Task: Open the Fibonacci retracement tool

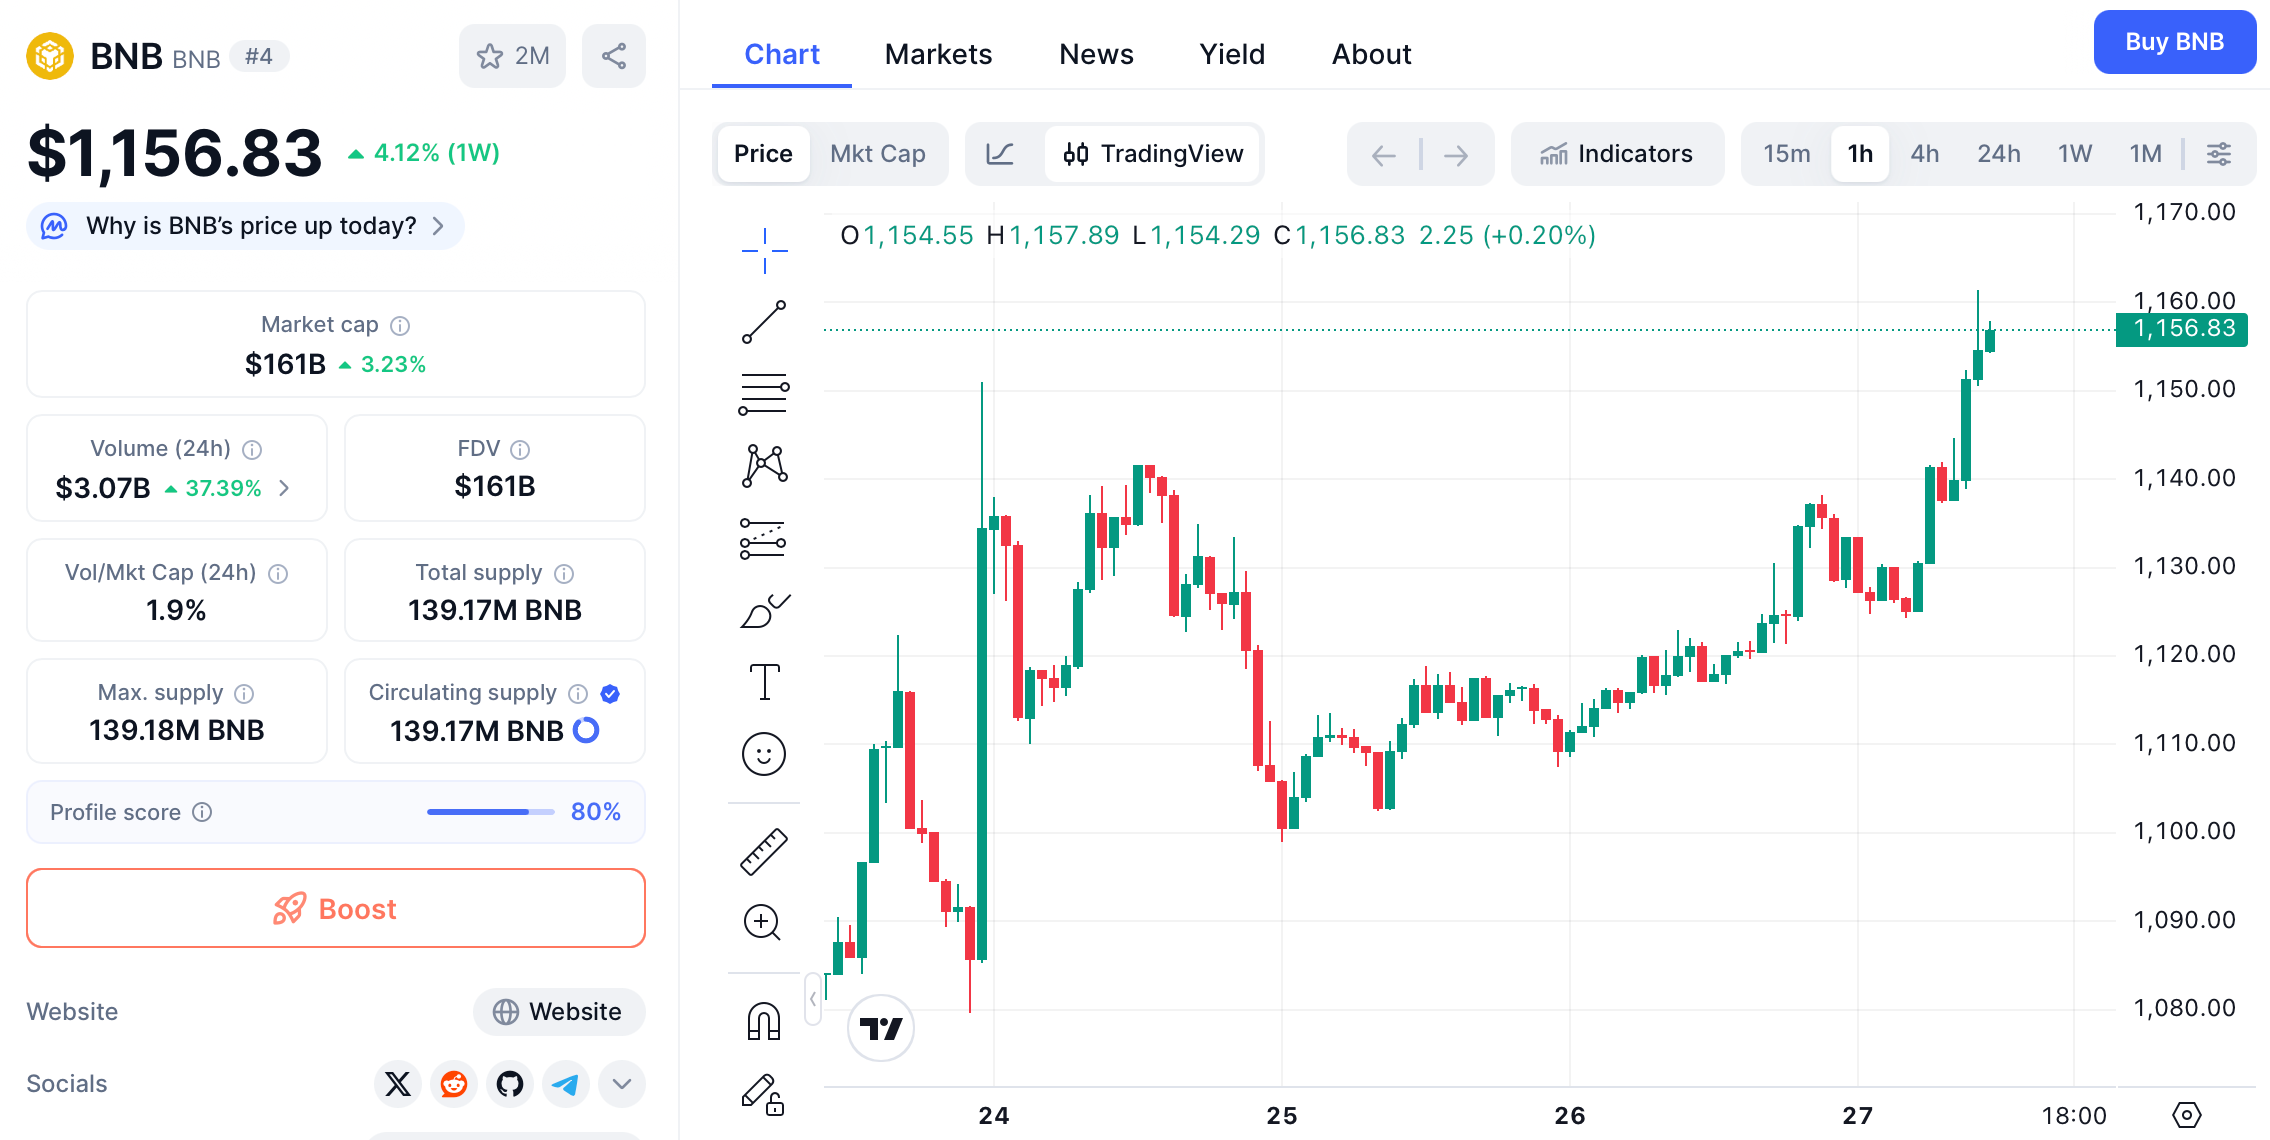Action: (x=763, y=393)
